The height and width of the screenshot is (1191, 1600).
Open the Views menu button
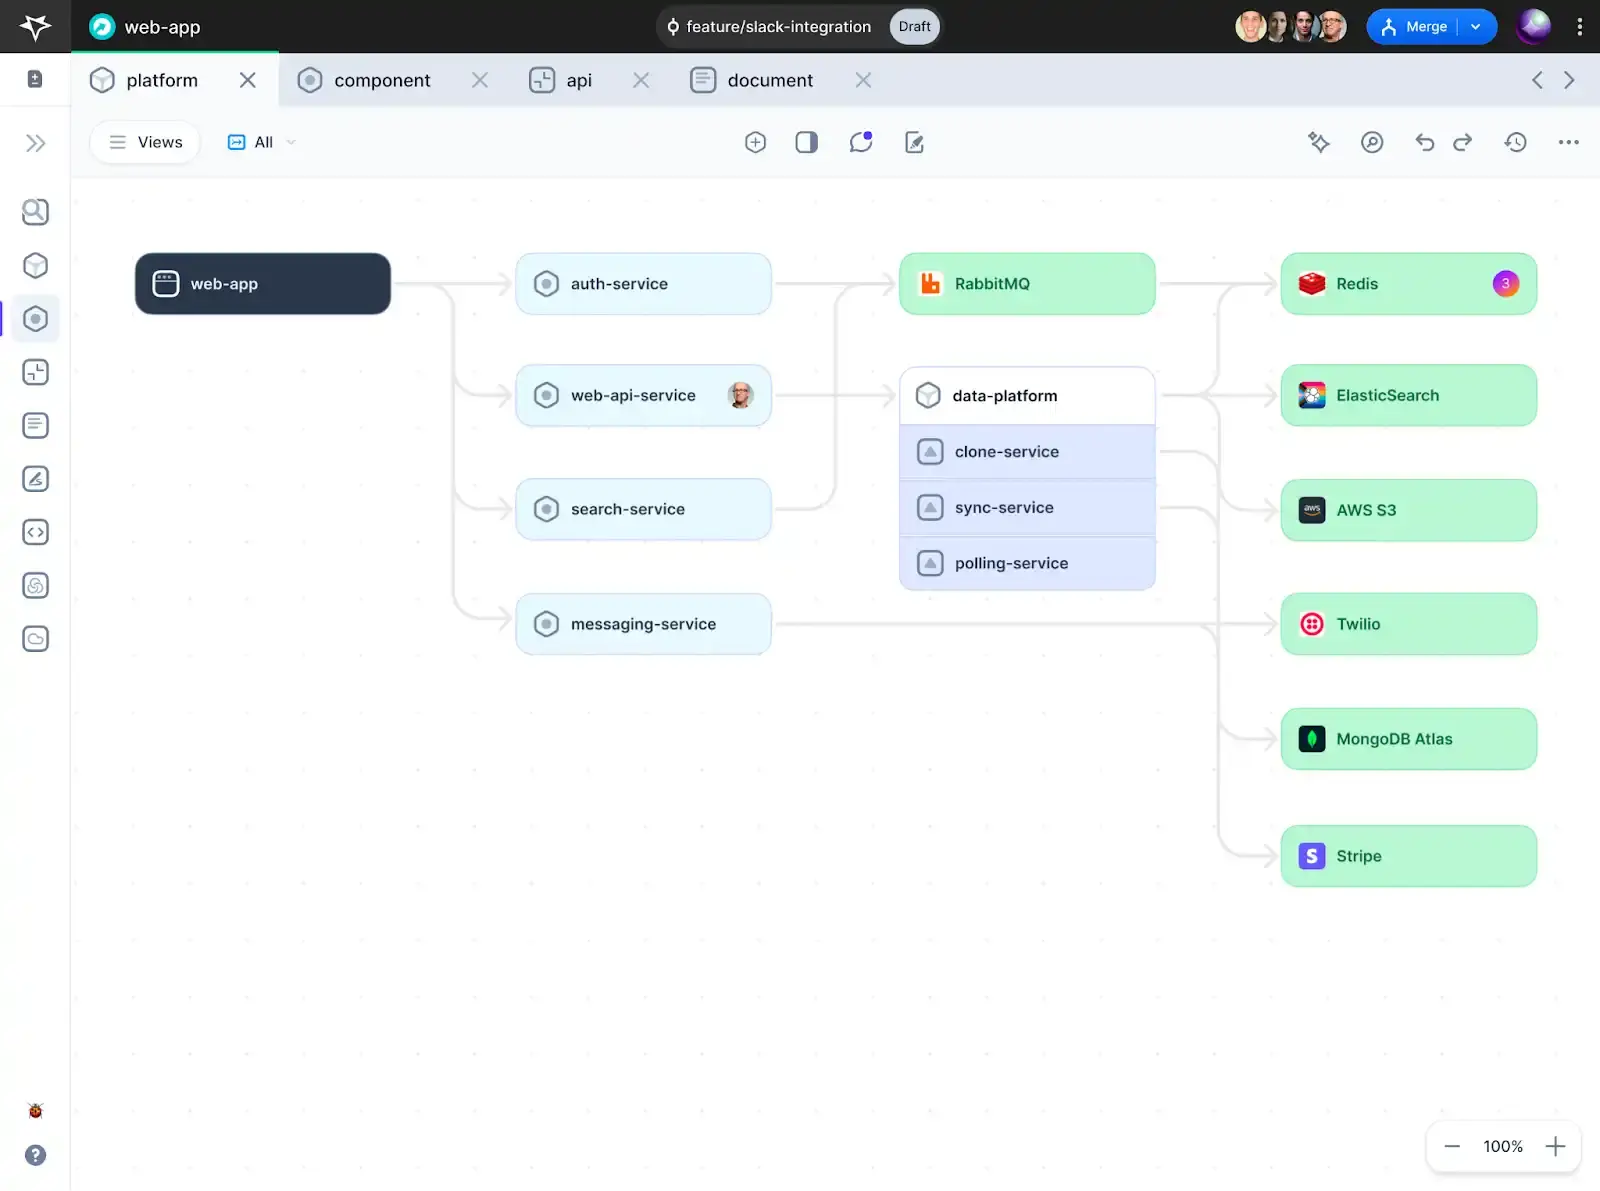(x=146, y=142)
